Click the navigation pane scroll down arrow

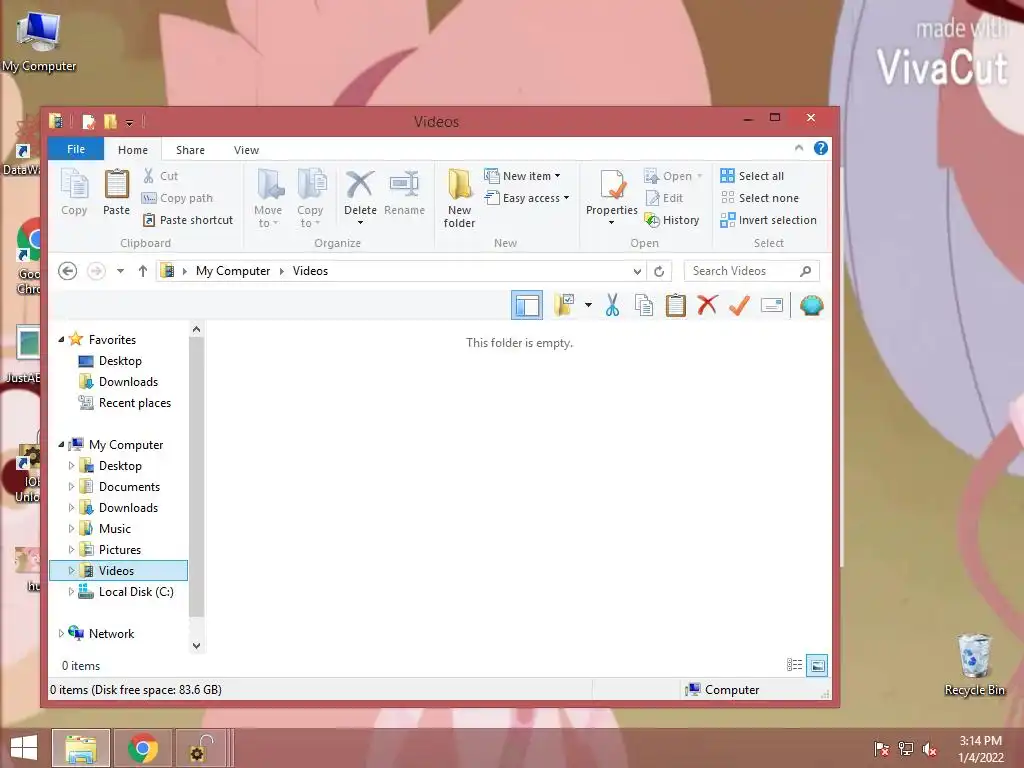click(x=197, y=645)
